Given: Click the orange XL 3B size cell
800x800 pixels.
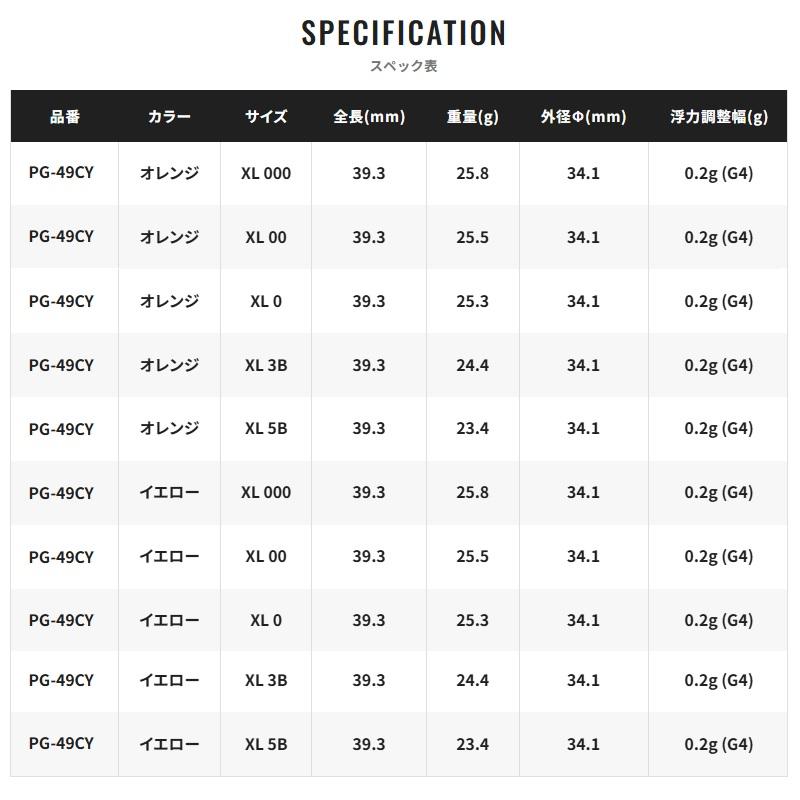Looking at the screenshot, I should pyautogui.click(x=266, y=365).
